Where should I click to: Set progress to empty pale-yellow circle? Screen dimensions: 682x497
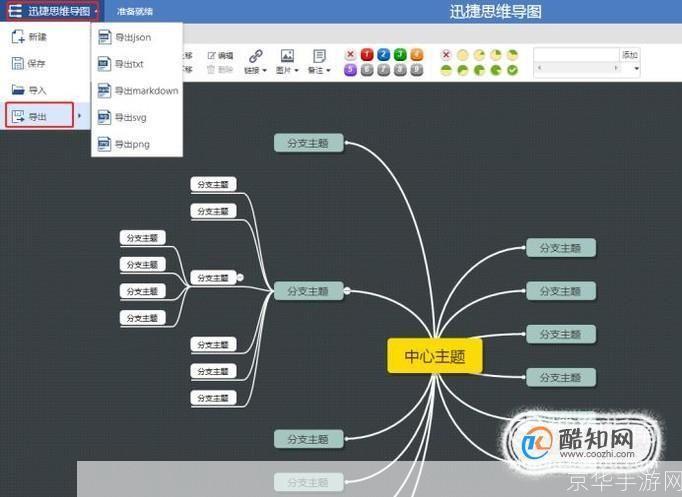[x=463, y=55]
